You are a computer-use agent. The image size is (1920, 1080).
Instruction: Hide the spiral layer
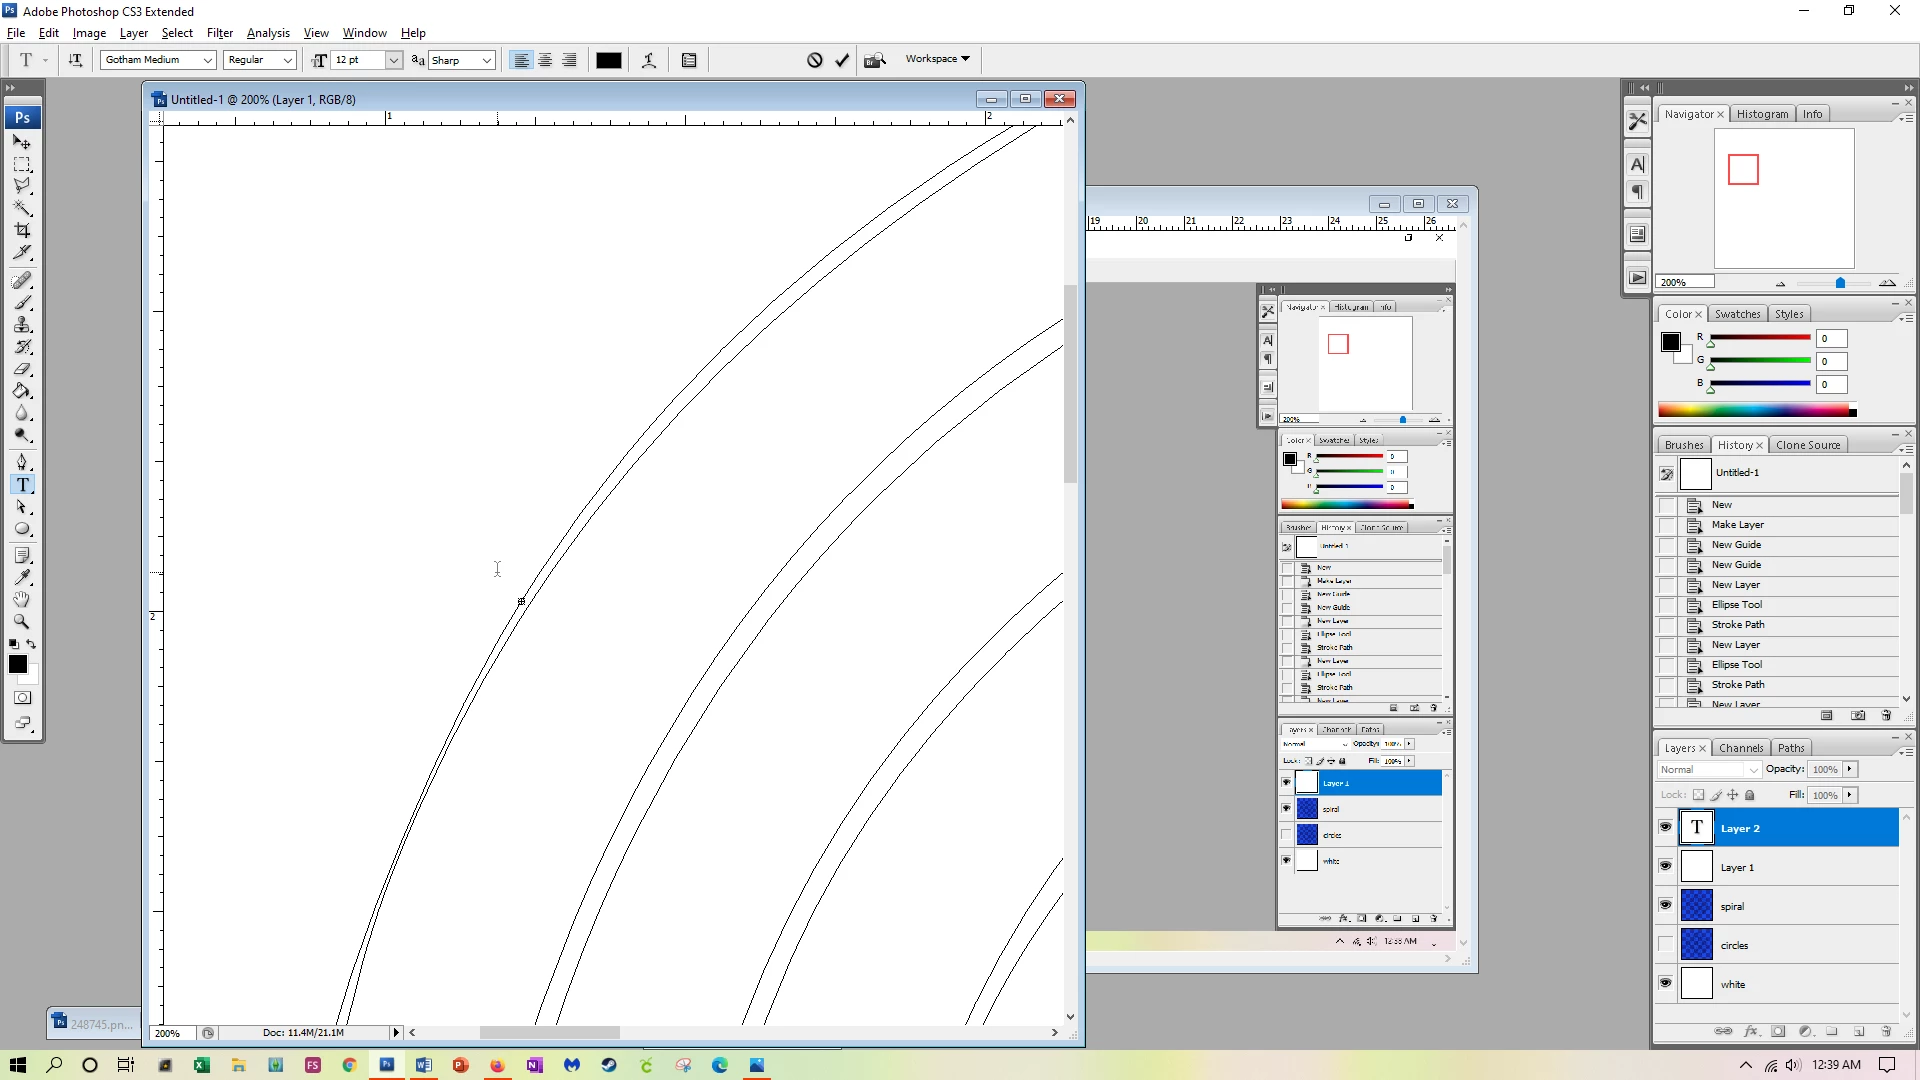(1665, 905)
